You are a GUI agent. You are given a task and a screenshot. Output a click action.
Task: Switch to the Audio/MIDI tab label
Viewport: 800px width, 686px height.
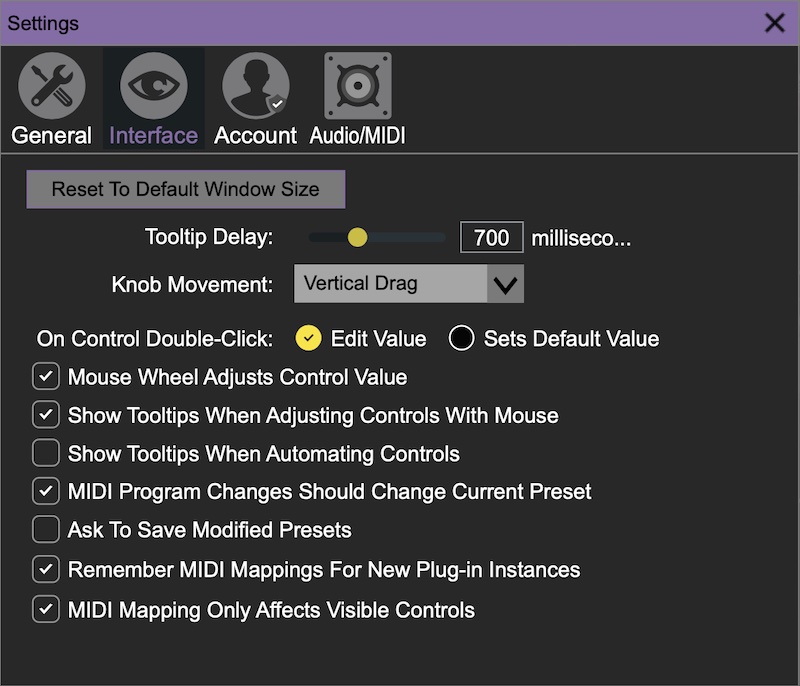coord(357,135)
